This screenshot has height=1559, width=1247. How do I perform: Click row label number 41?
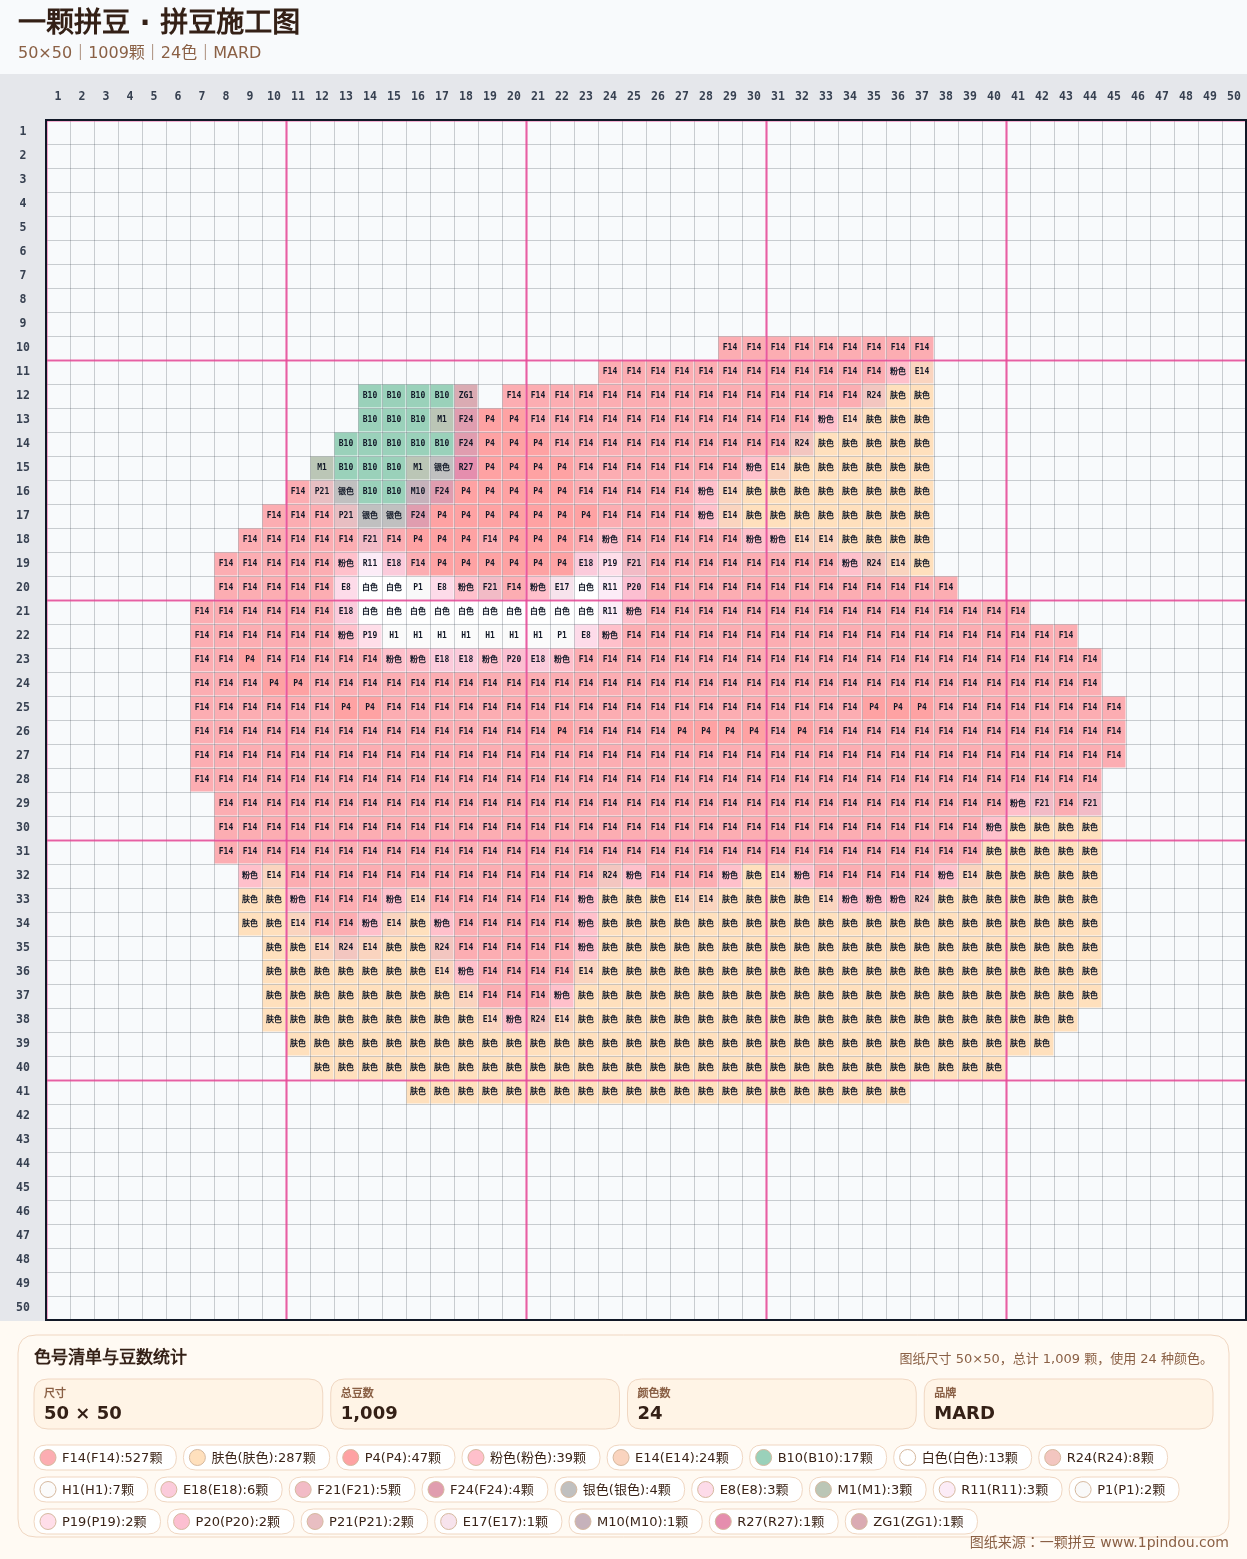coord(23,1091)
